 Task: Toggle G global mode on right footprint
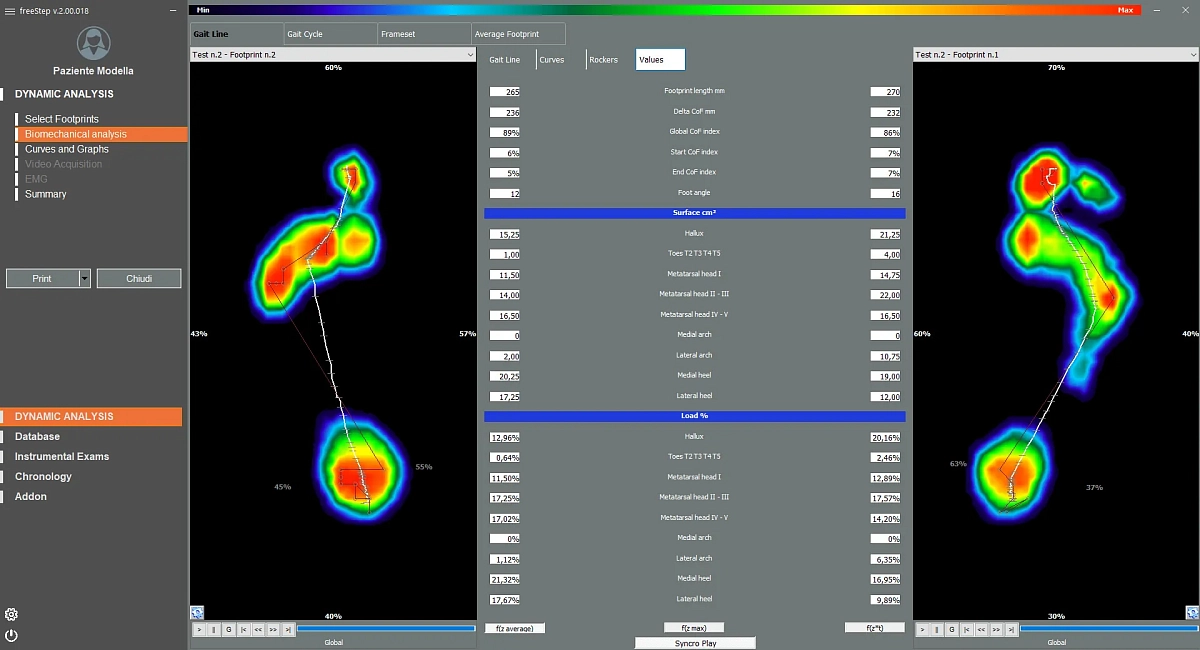(951, 629)
